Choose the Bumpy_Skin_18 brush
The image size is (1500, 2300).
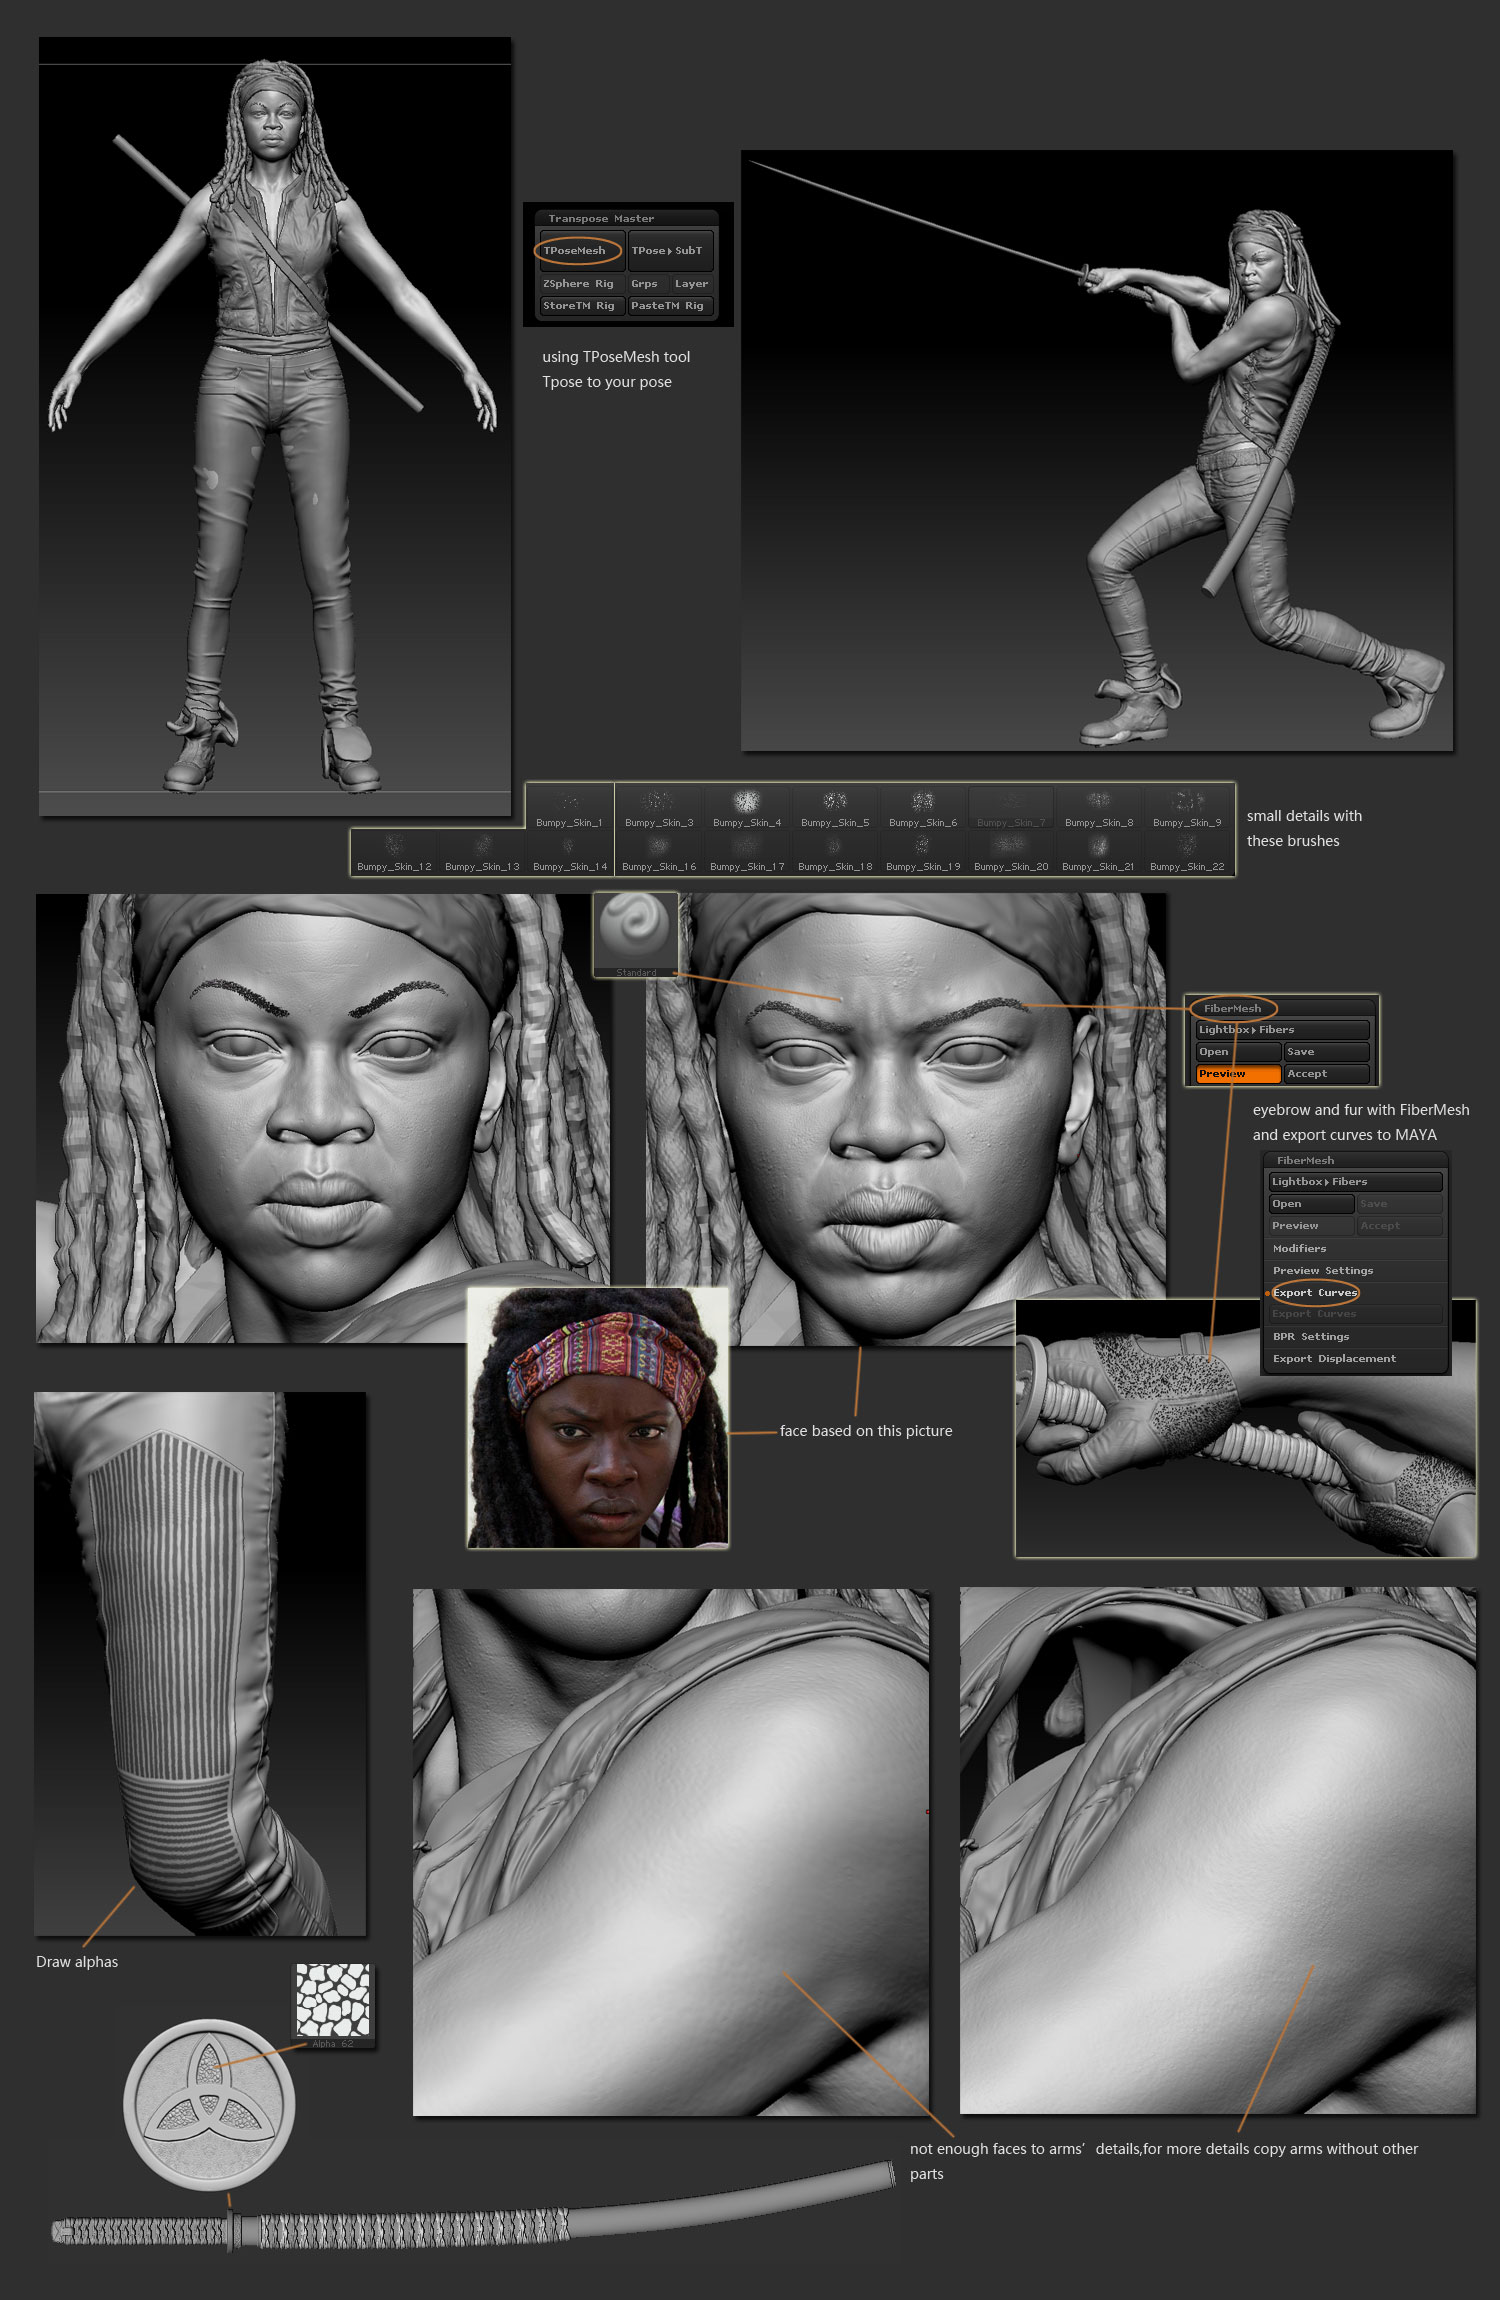(834, 852)
